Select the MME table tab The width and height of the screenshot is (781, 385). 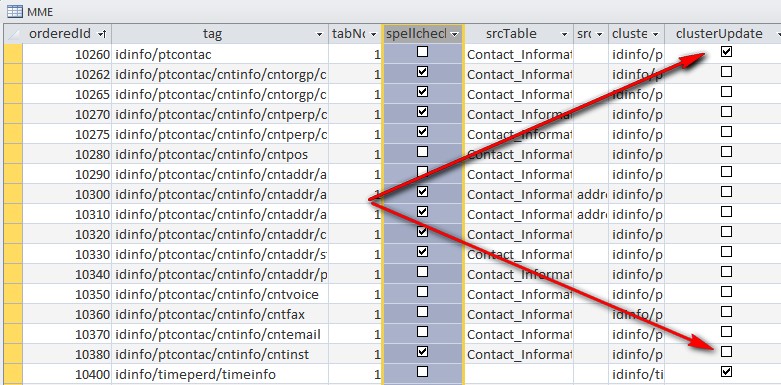[30, 11]
